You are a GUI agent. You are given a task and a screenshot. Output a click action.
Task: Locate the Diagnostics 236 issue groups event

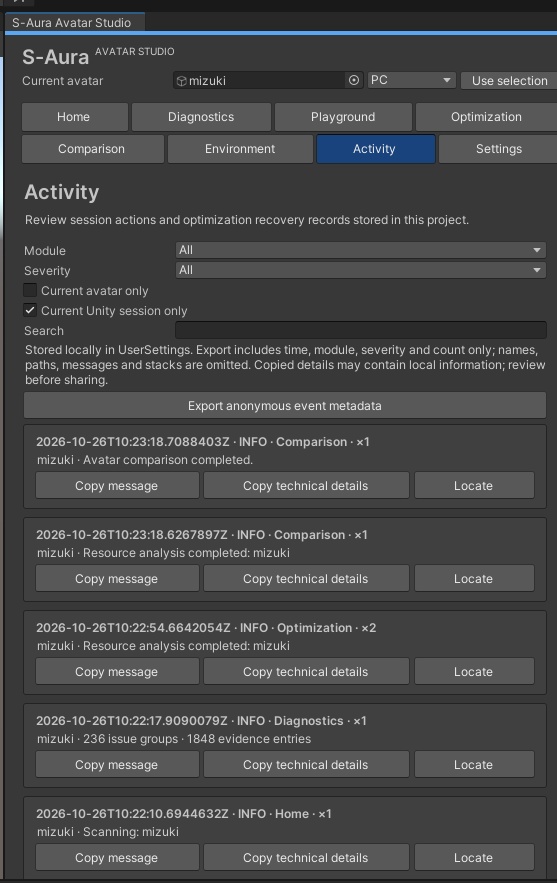tap(474, 764)
